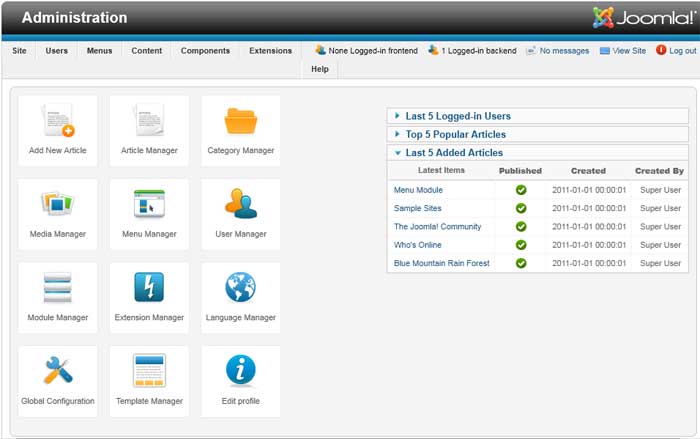Viewport: 700px width, 439px height.
Task: Click the Created By column header
Action: click(659, 171)
